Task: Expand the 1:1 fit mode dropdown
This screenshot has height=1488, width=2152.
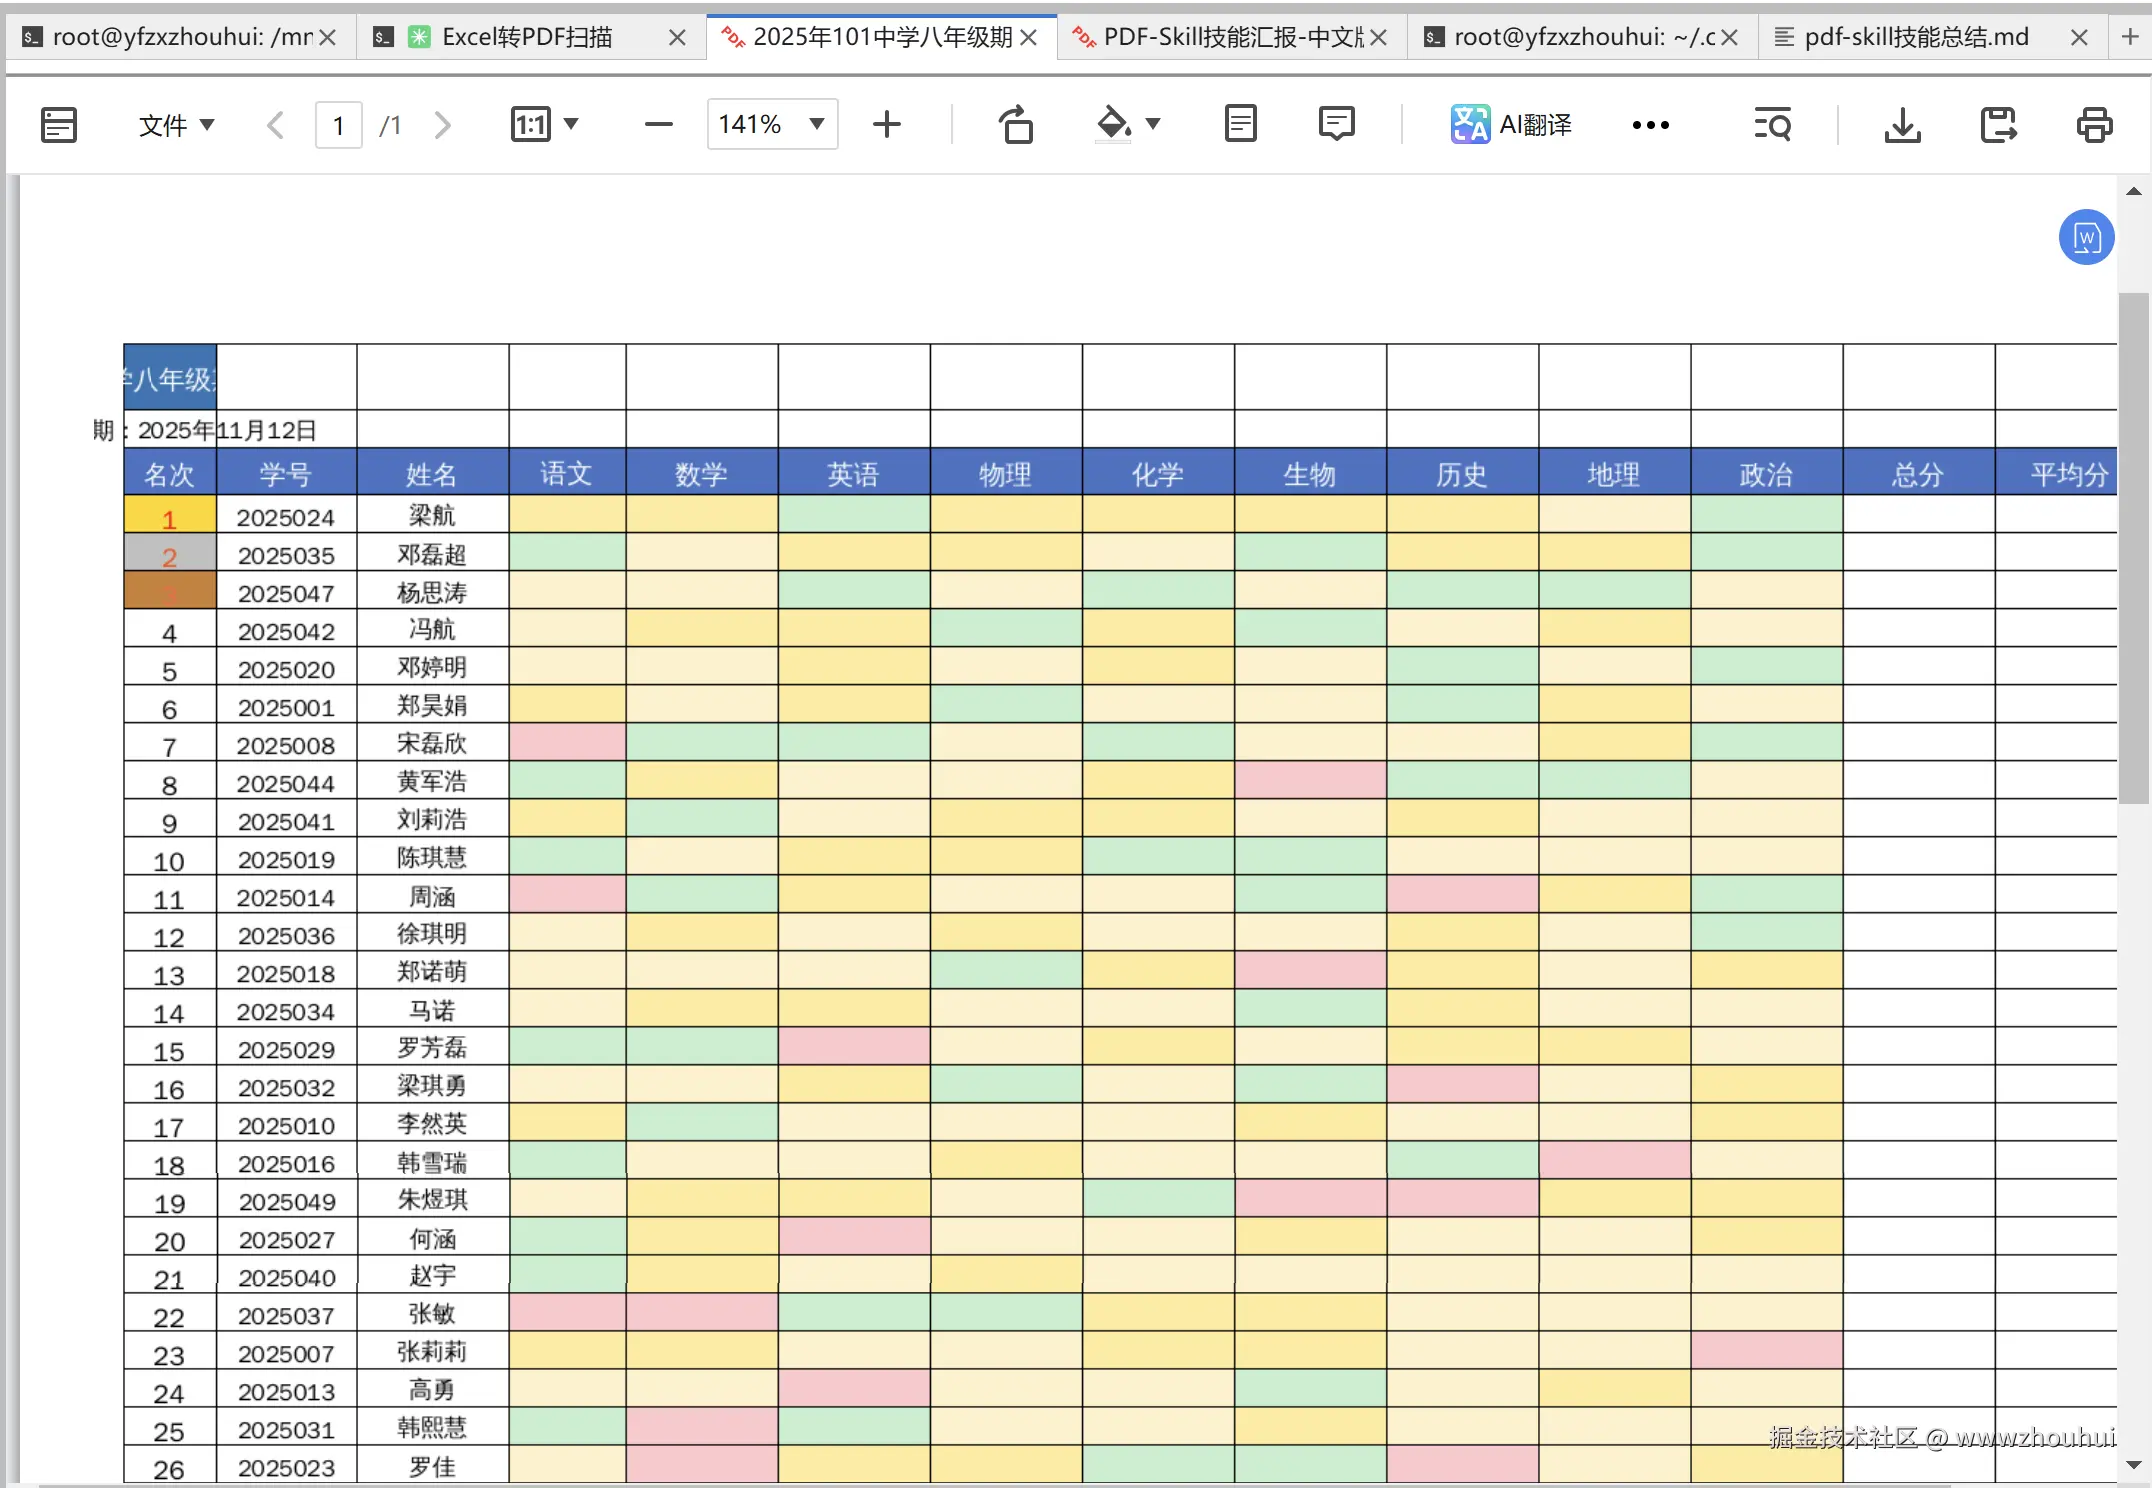Action: (571, 124)
